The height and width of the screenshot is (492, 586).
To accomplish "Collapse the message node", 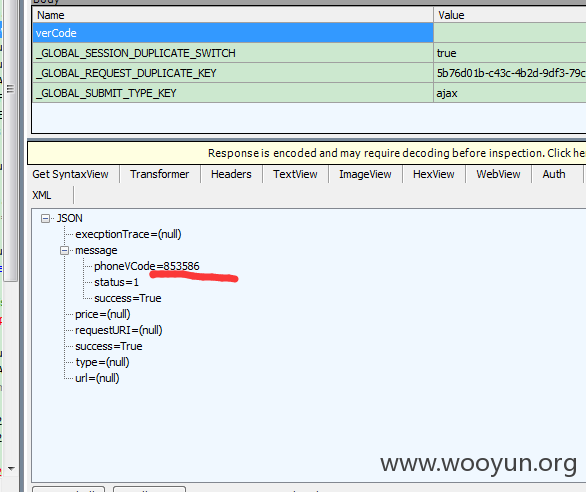I will coord(65,250).
